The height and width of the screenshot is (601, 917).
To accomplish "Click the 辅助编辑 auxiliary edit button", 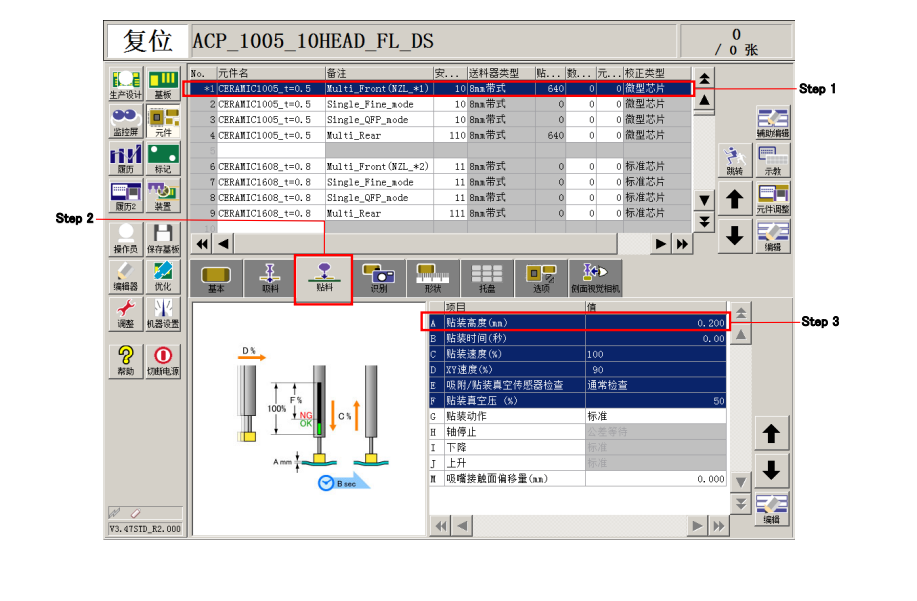I will (772, 122).
